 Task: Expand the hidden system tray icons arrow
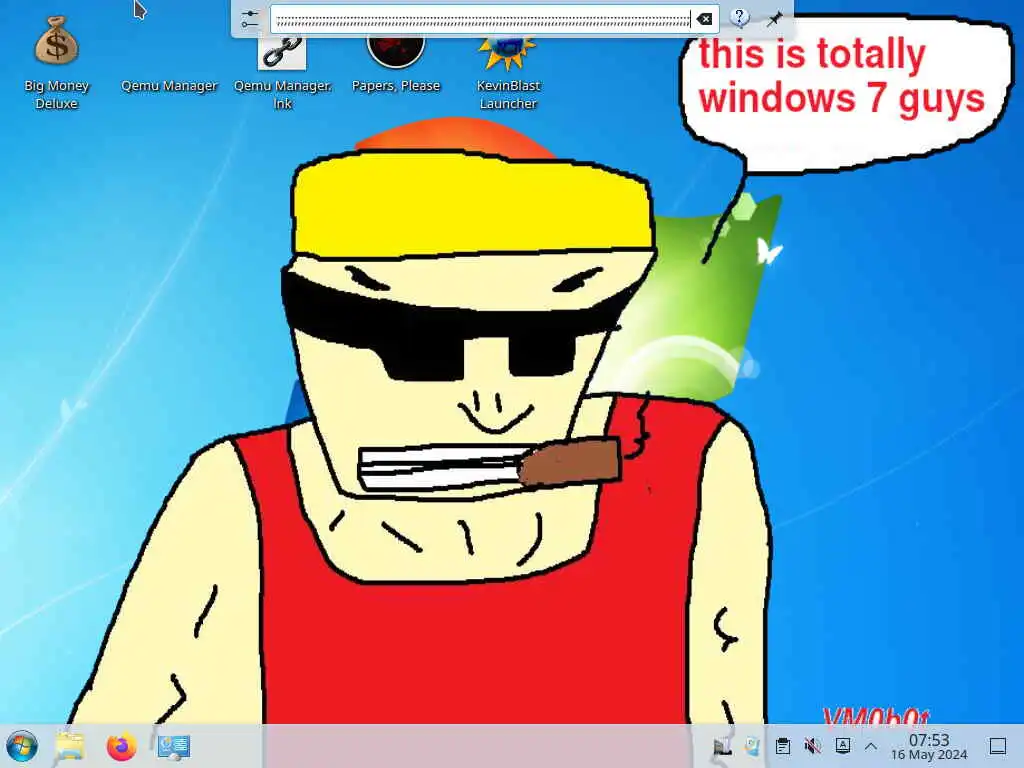coord(871,746)
